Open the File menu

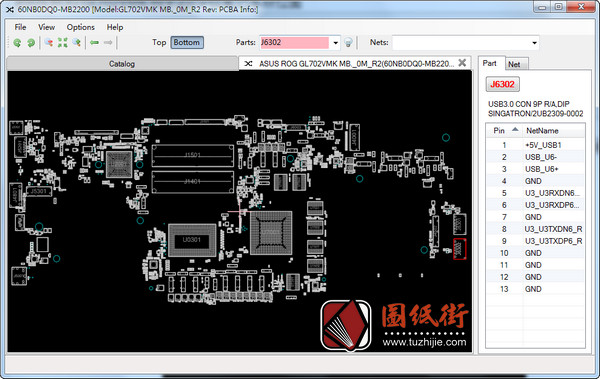point(20,27)
